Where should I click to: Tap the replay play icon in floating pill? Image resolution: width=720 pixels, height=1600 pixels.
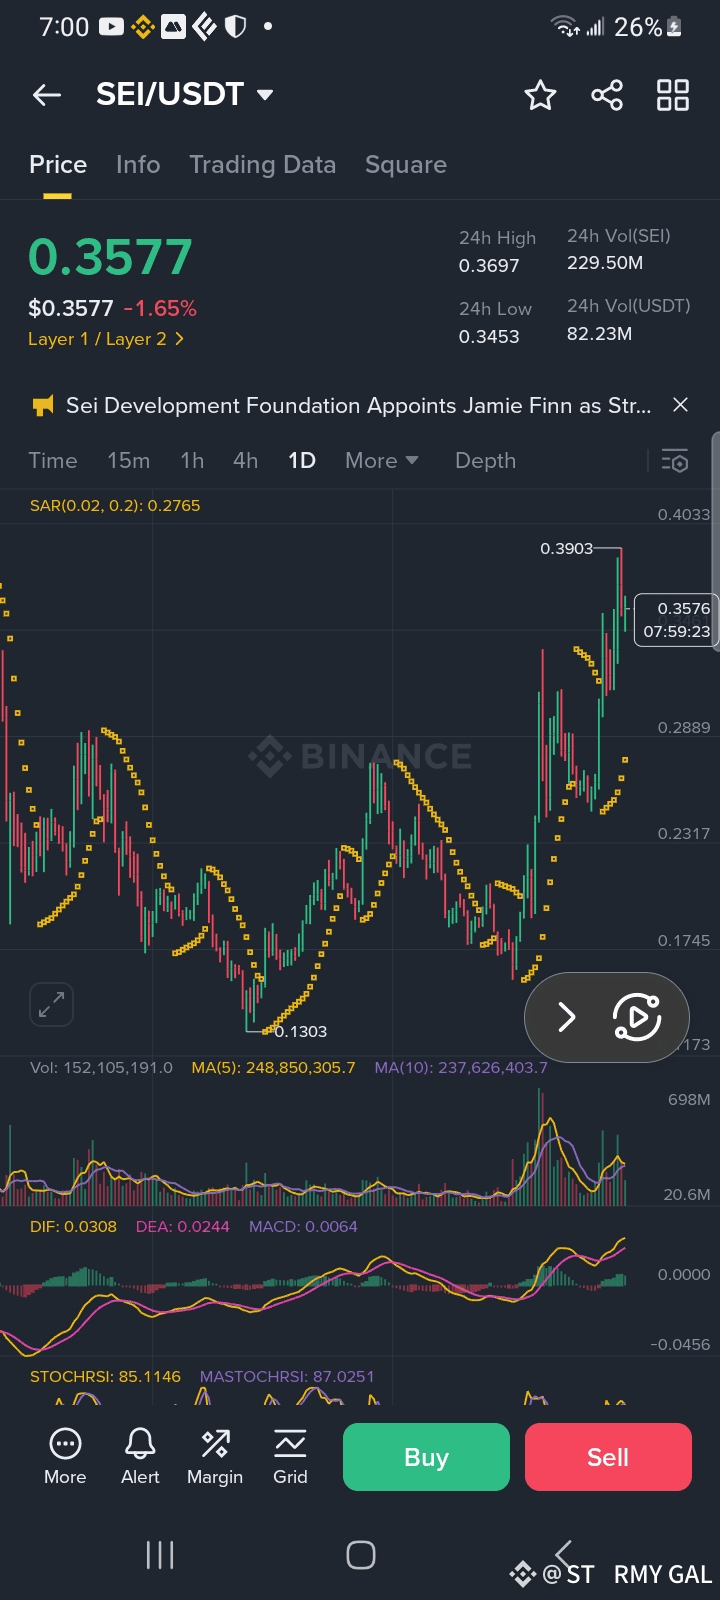(637, 1018)
